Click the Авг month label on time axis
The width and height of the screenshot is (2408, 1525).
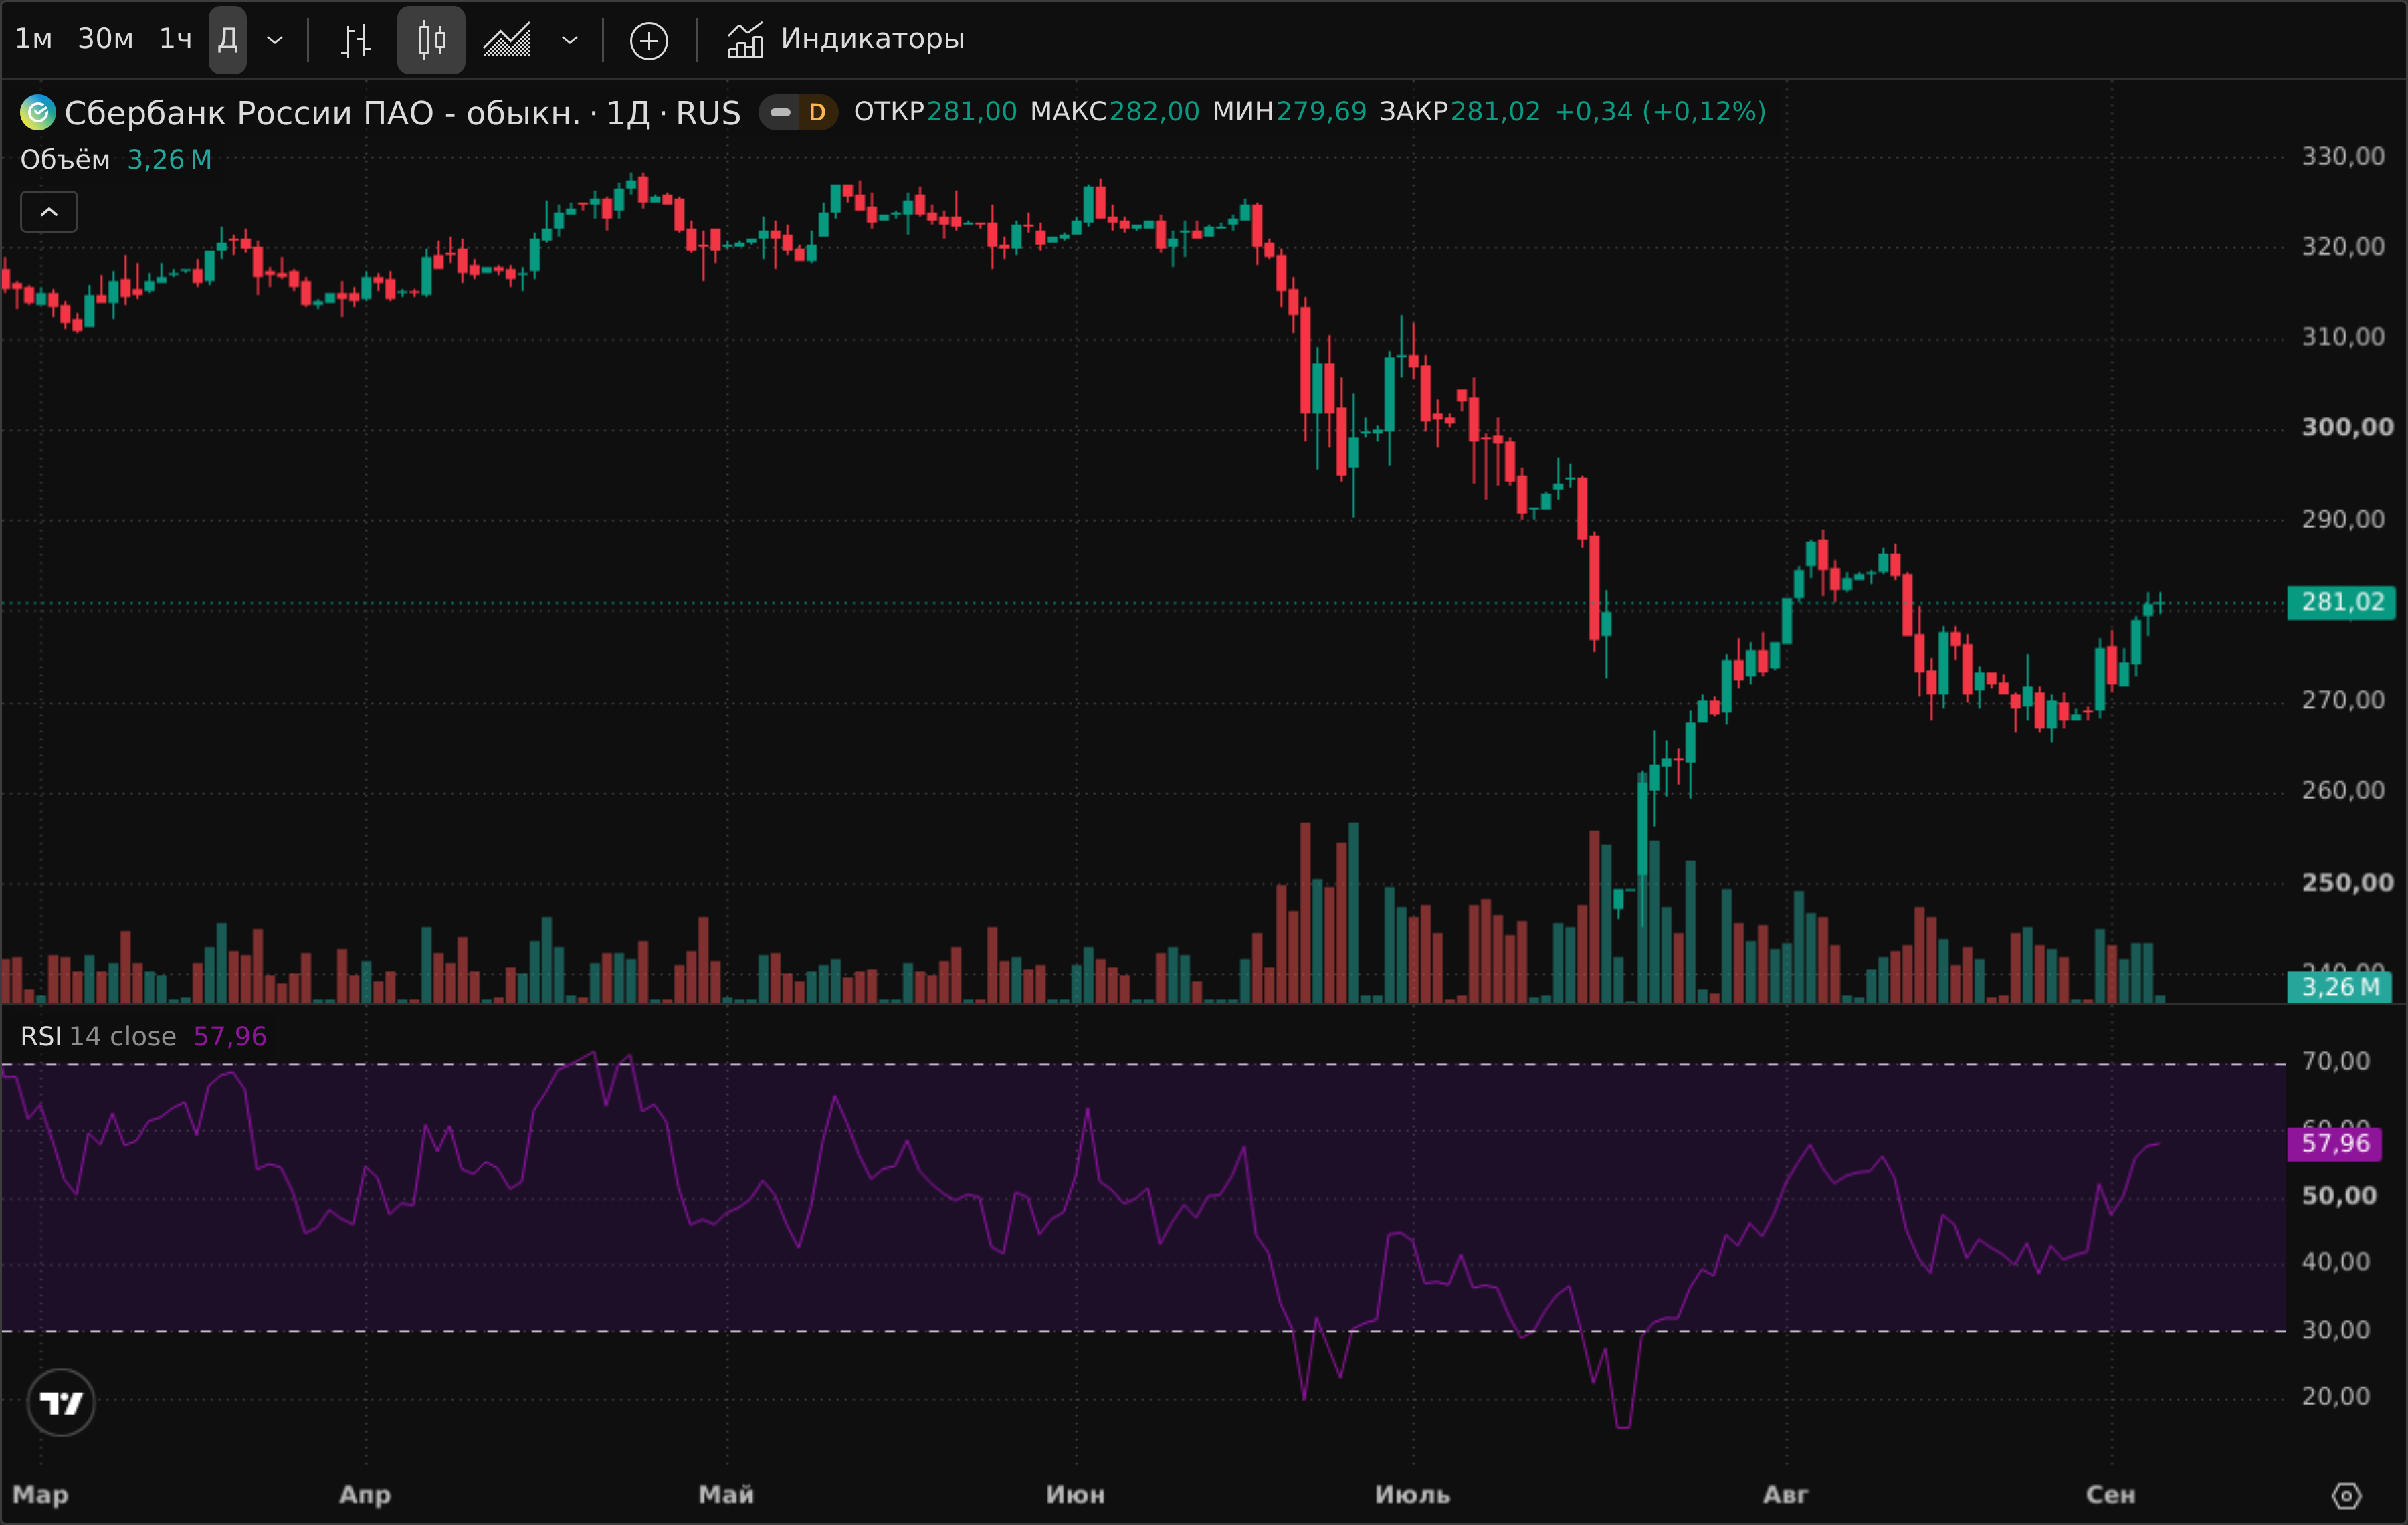[x=1786, y=1495]
